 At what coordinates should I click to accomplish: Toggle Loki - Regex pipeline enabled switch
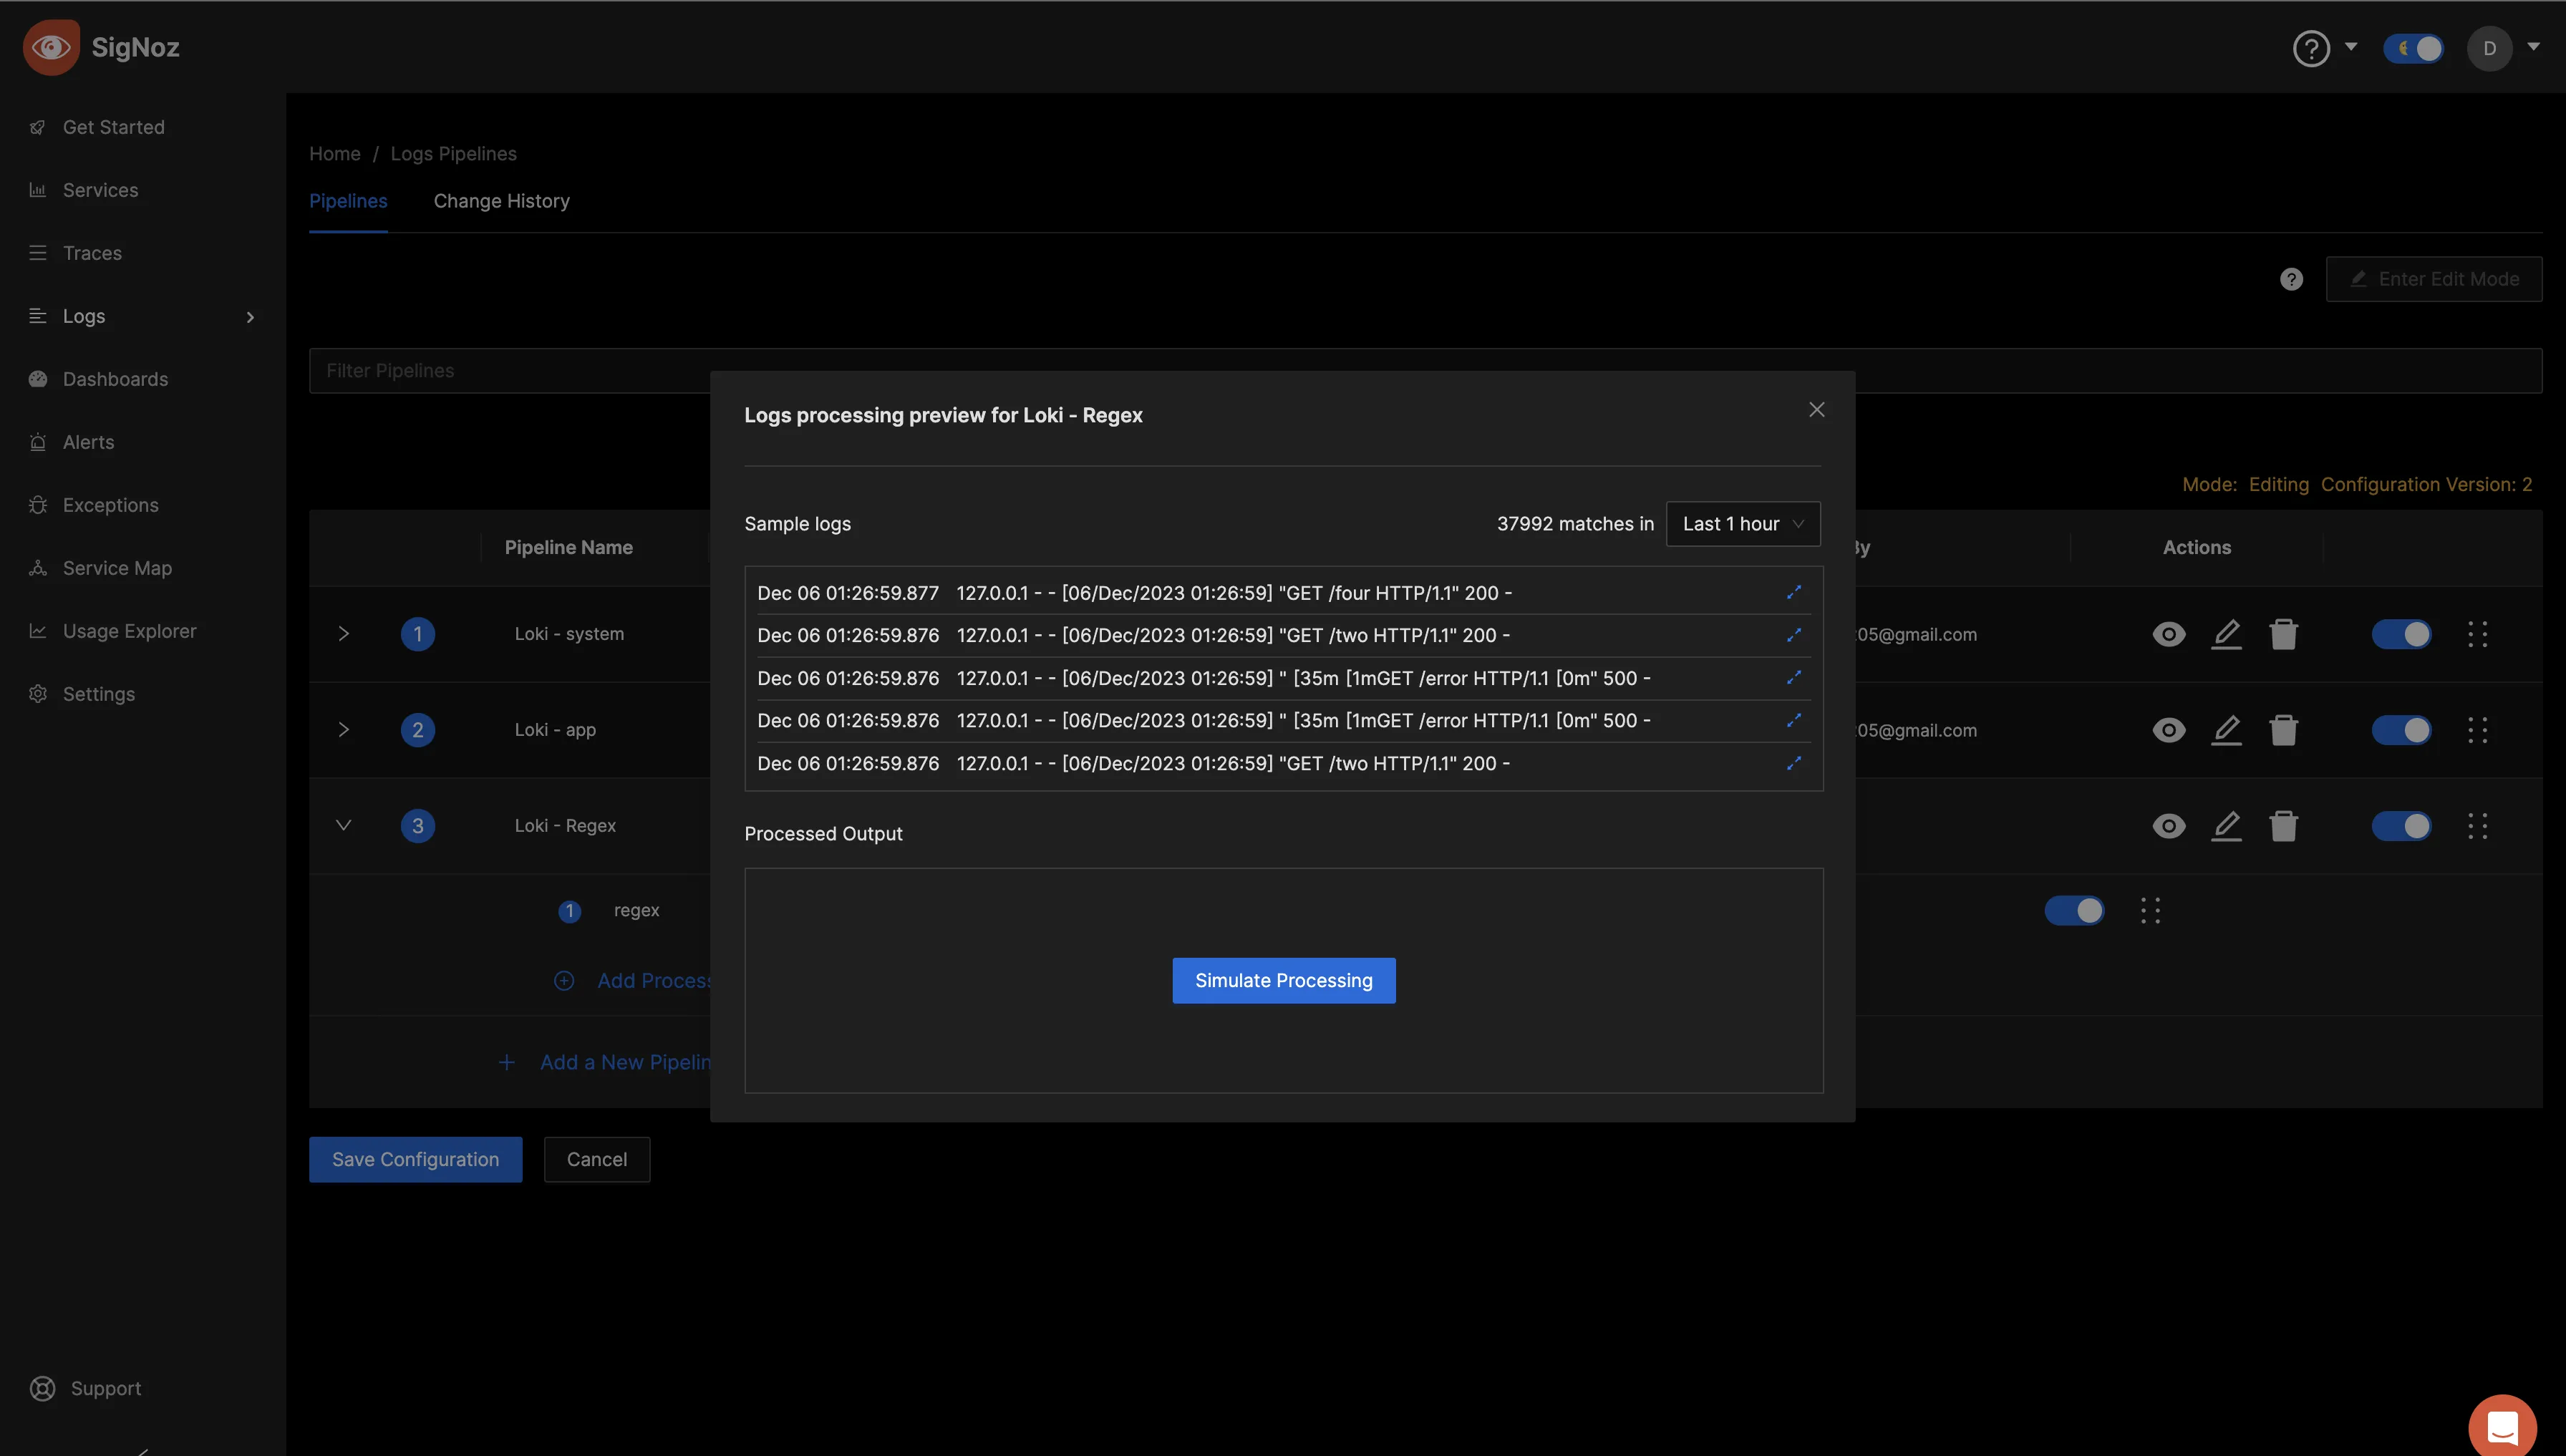pos(2401,826)
